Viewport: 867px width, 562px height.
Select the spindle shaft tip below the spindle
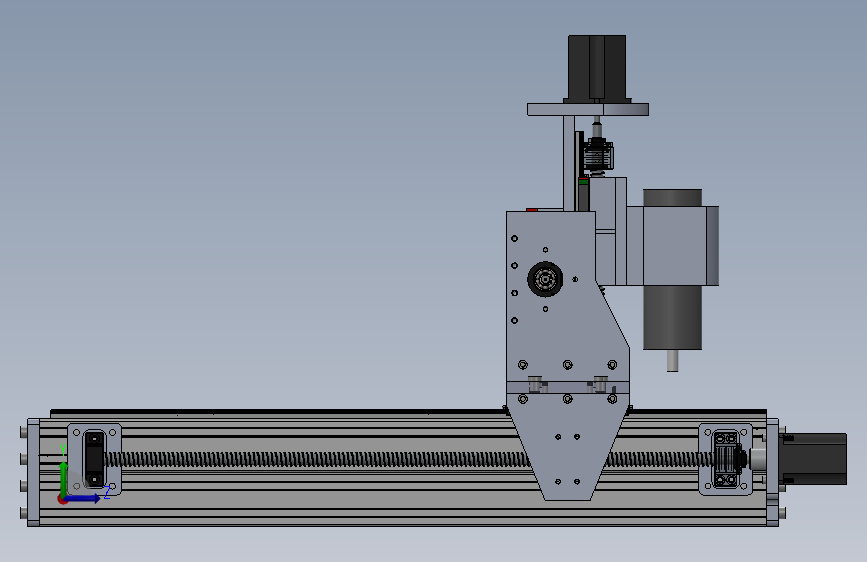pos(672,361)
